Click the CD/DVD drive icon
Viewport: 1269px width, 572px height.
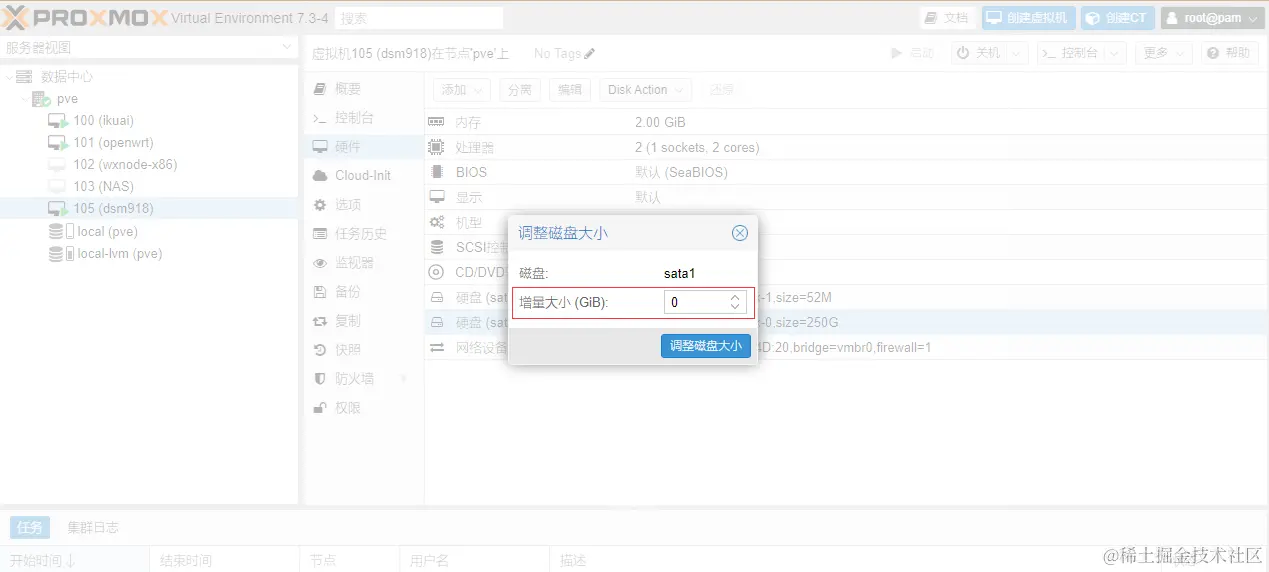(x=437, y=272)
